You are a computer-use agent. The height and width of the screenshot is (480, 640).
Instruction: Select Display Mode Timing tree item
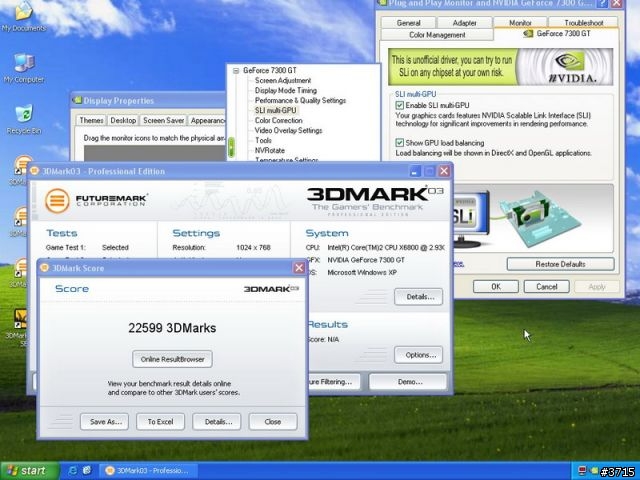click(x=286, y=90)
